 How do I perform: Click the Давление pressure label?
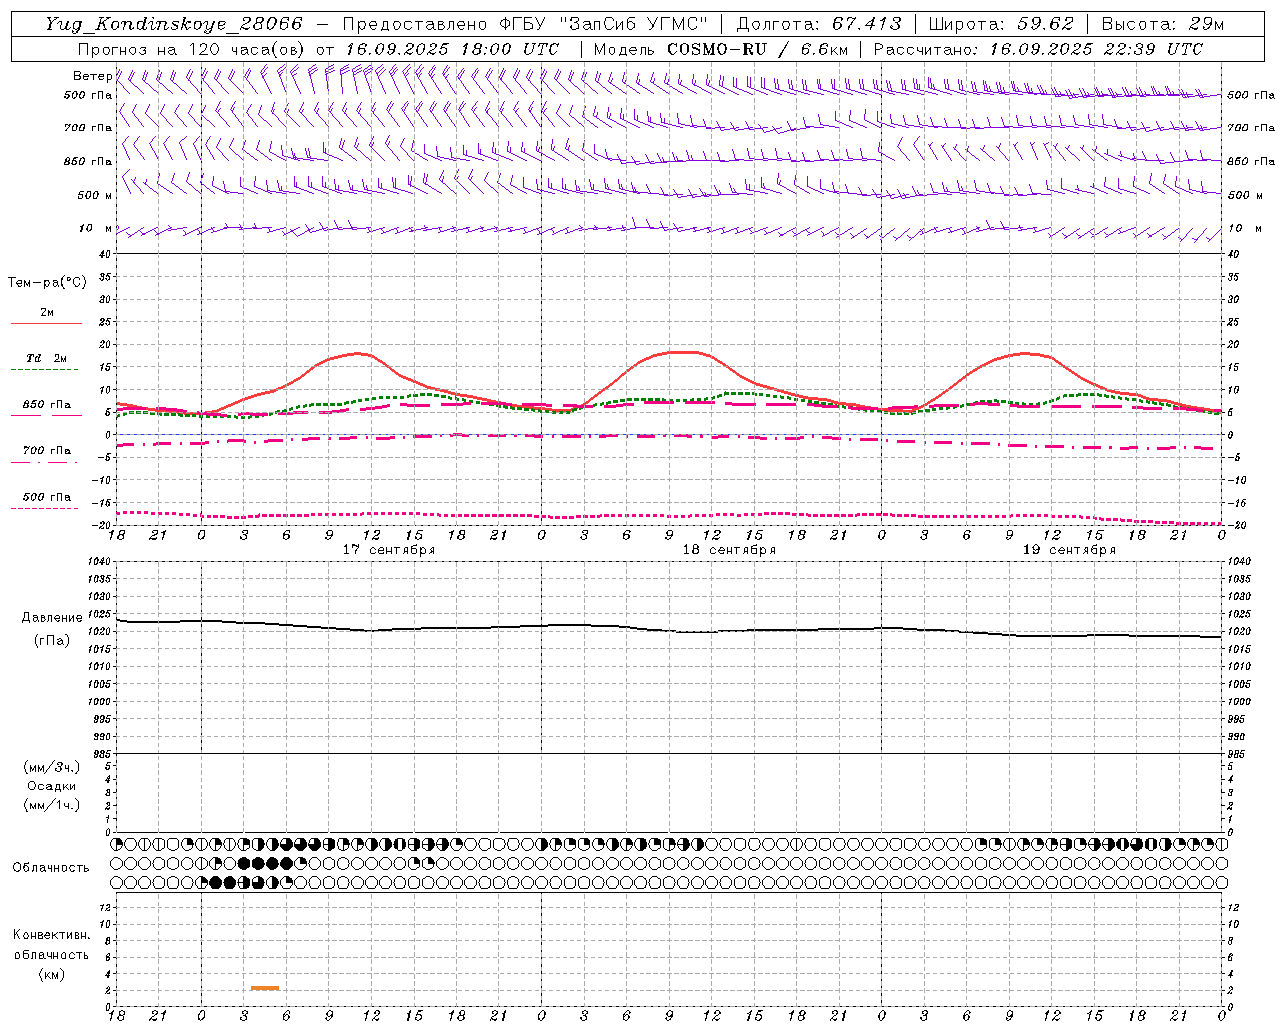[x=52, y=618]
